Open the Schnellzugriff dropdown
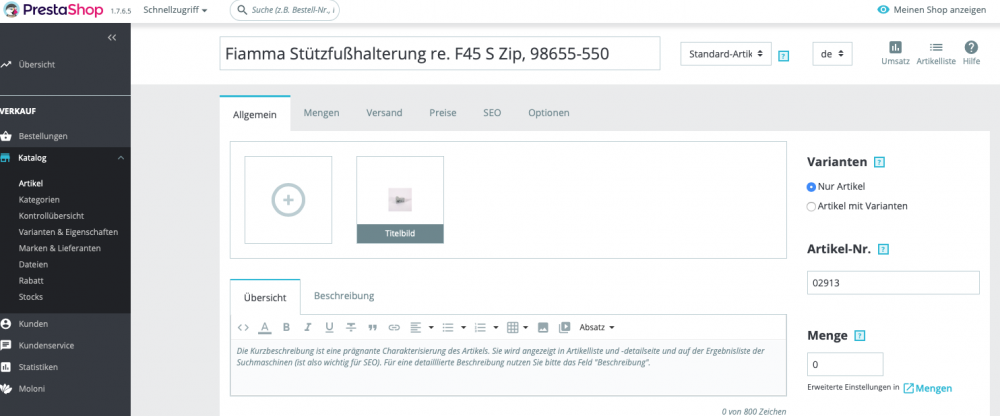Screen dimensions: 1000x416 click(175, 10)
